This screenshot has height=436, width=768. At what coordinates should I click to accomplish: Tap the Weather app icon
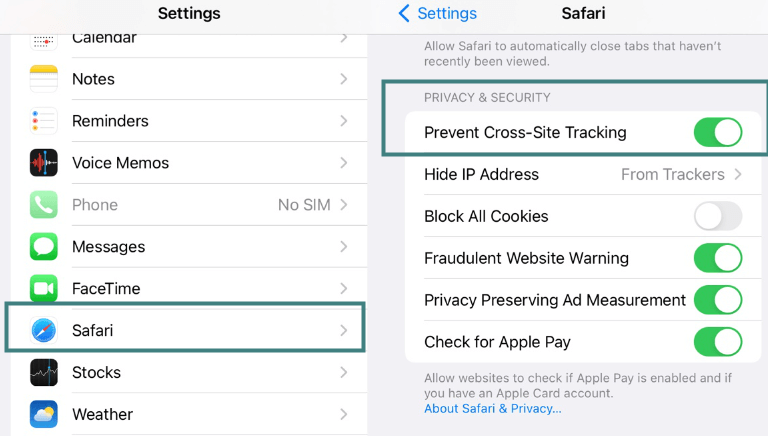44,414
